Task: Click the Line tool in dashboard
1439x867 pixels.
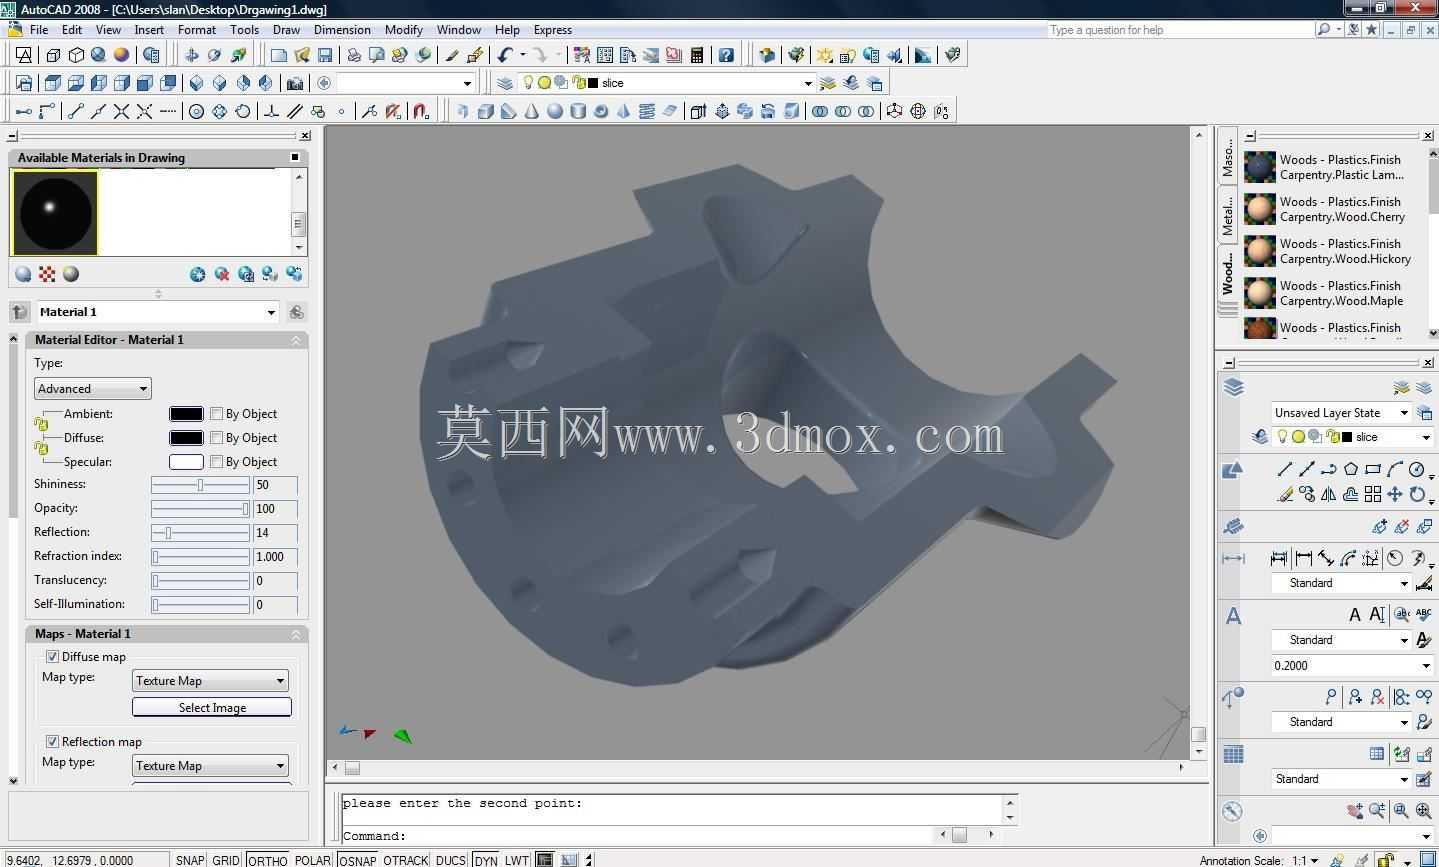Action: coord(1285,469)
